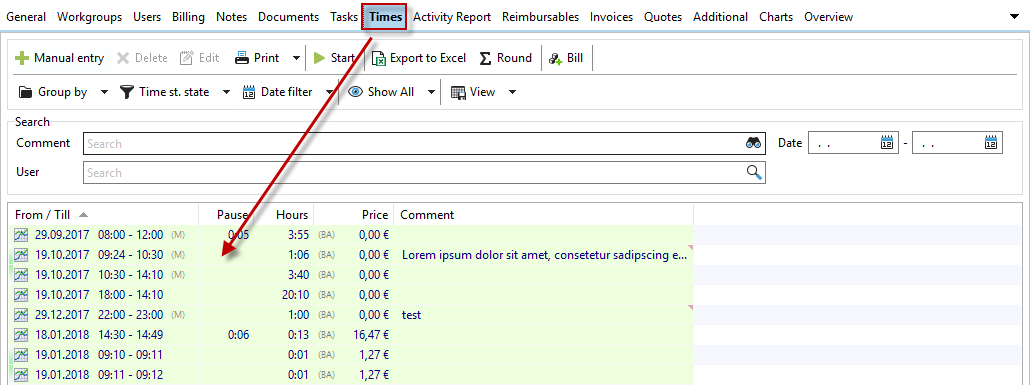Export to Excel

pyautogui.click(x=419, y=58)
